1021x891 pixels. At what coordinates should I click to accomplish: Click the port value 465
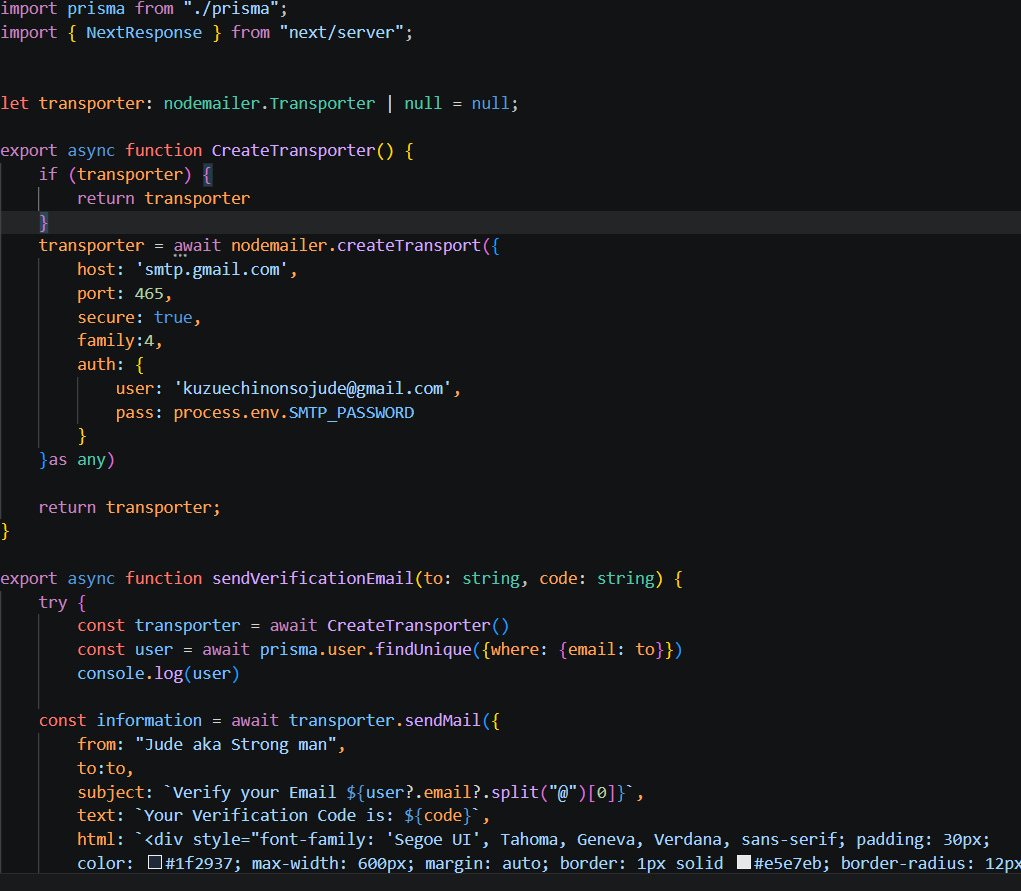pyautogui.click(x=149, y=294)
